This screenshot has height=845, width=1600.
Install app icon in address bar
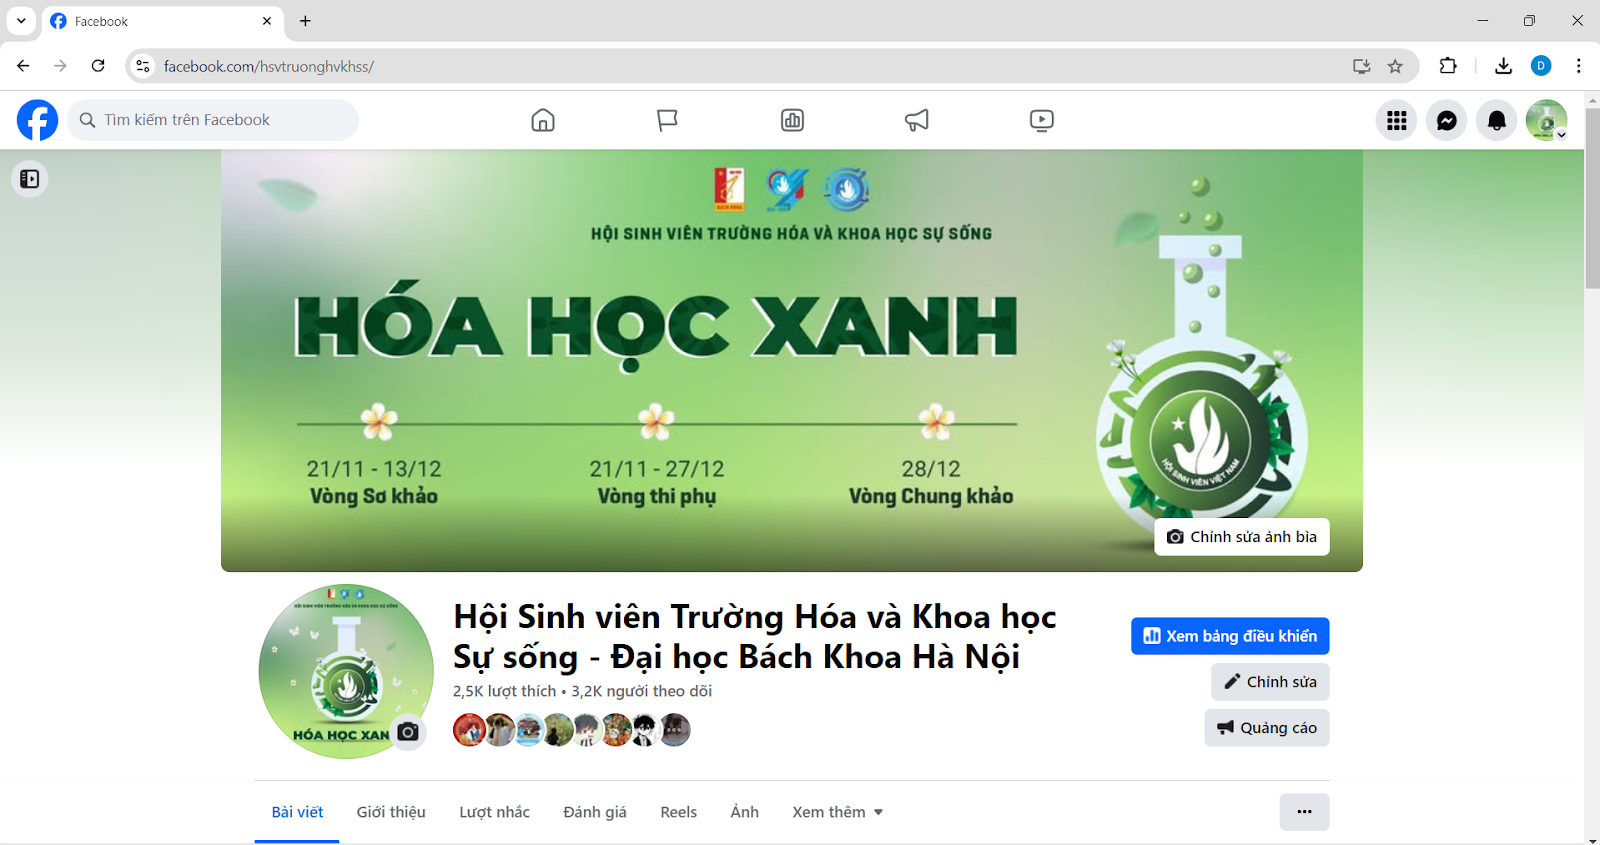(x=1361, y=66)
